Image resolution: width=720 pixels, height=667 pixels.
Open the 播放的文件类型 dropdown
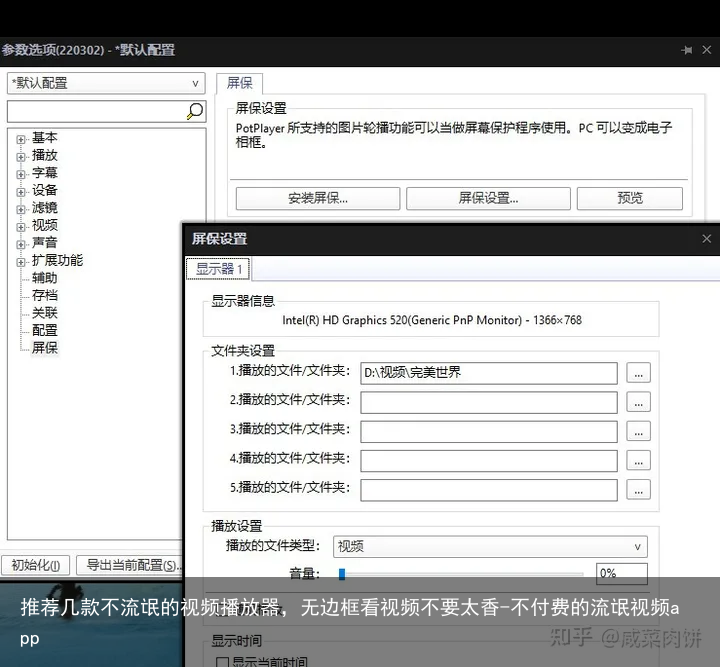490,547
